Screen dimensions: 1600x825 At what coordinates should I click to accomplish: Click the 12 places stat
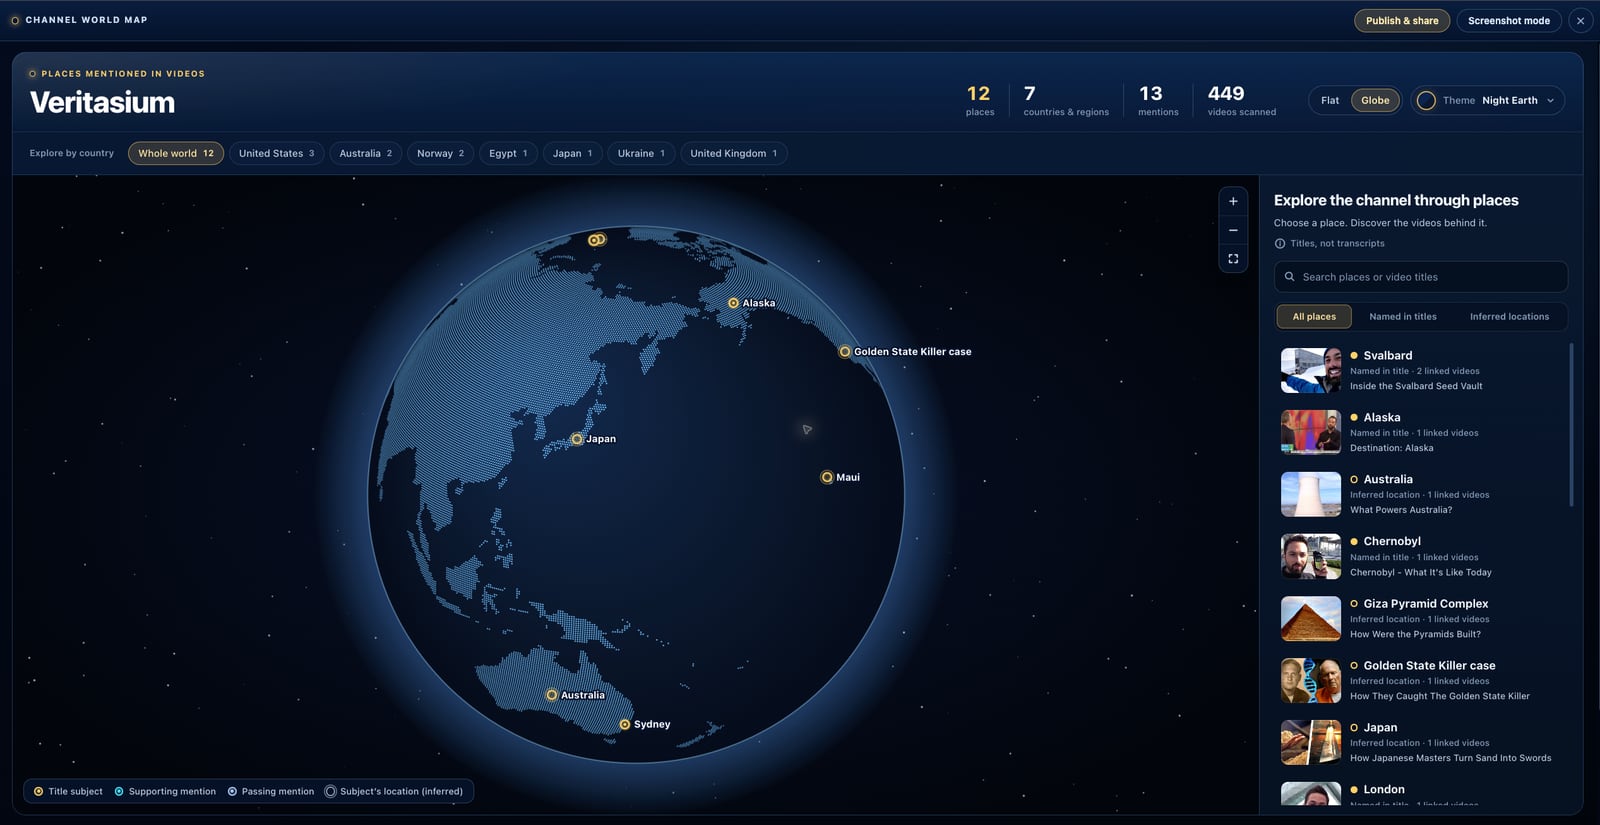[x=979, y=100]
